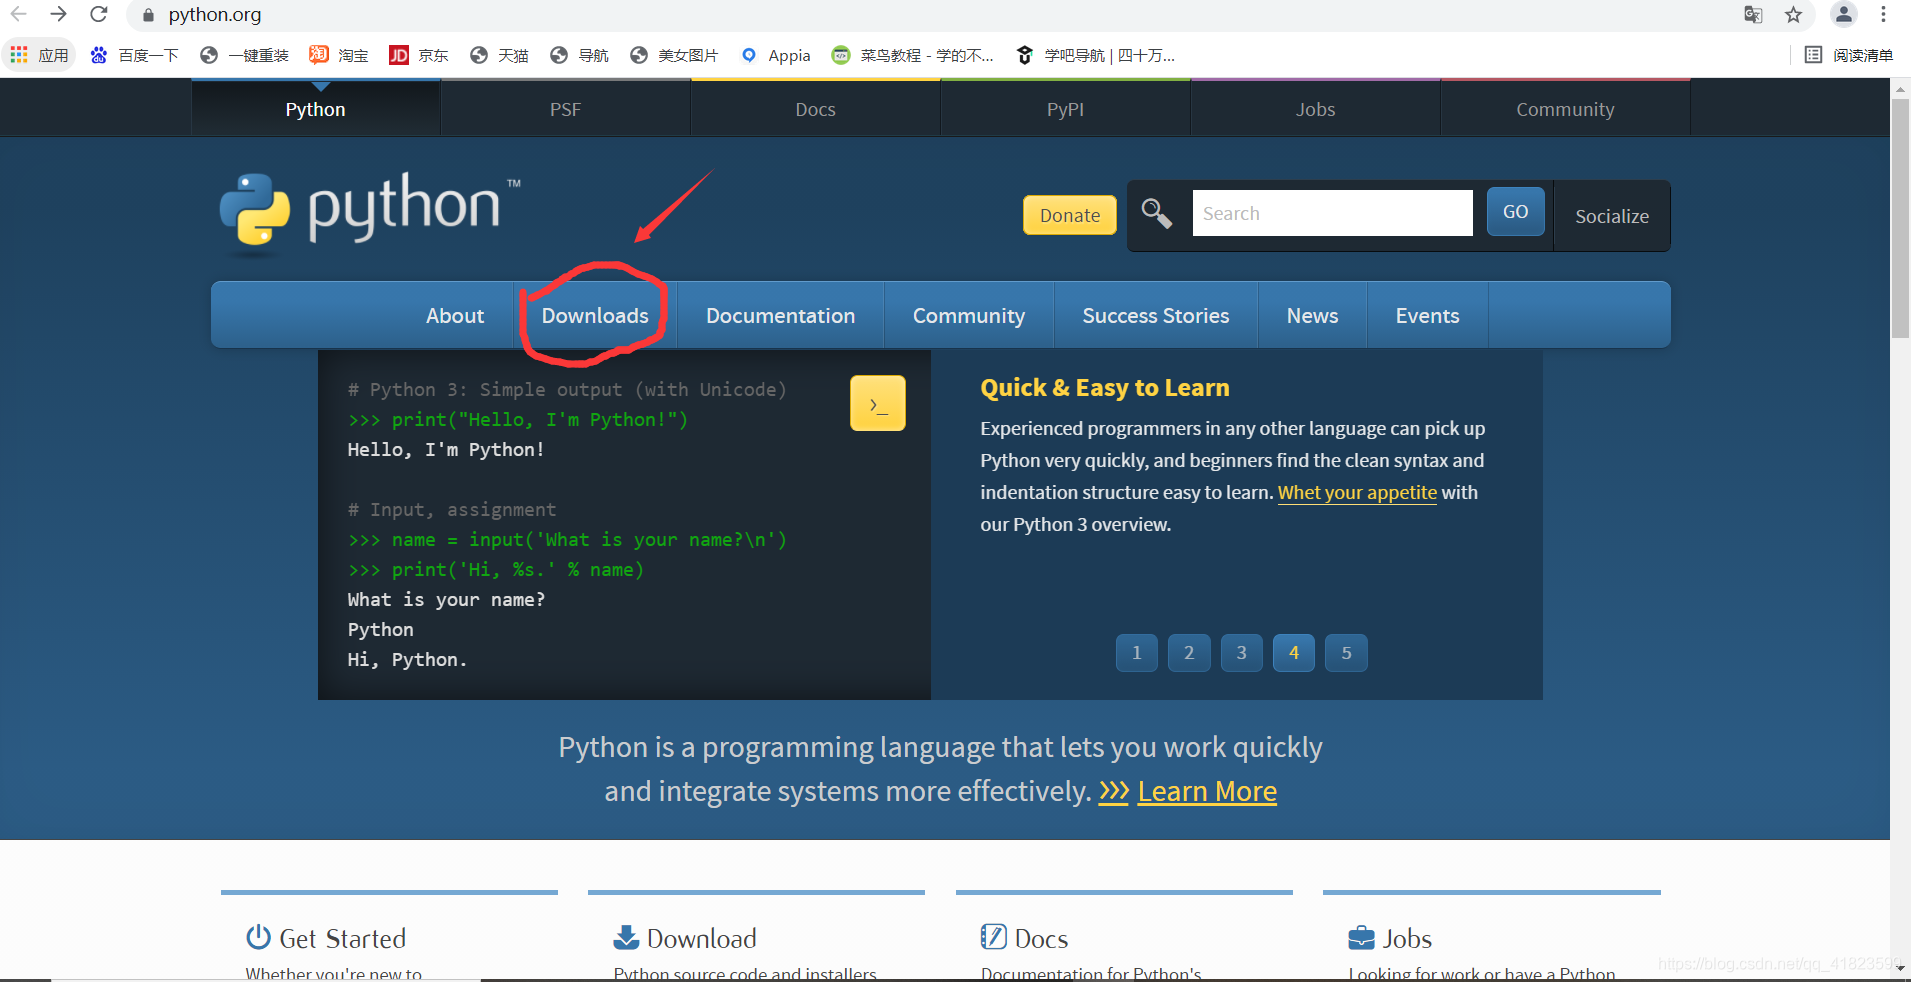Switch to slide 3
The width and height of the screenshot is (1911, 982).
[1242, 653]
